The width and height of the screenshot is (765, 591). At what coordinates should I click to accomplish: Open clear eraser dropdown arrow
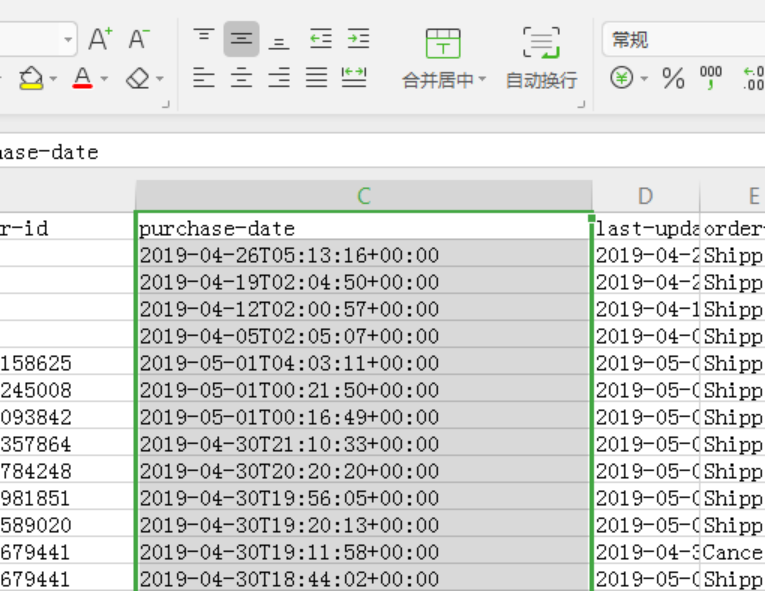[160, 79]
